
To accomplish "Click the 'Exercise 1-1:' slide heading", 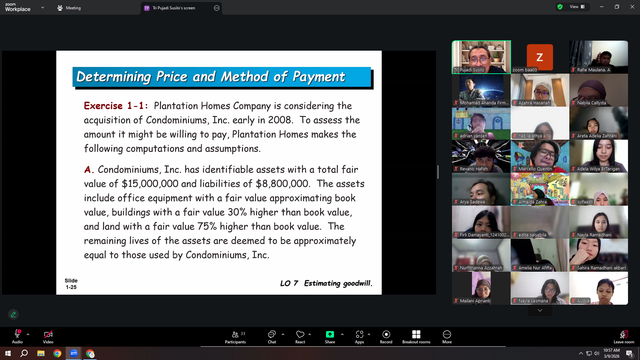I will coord(116,106).
